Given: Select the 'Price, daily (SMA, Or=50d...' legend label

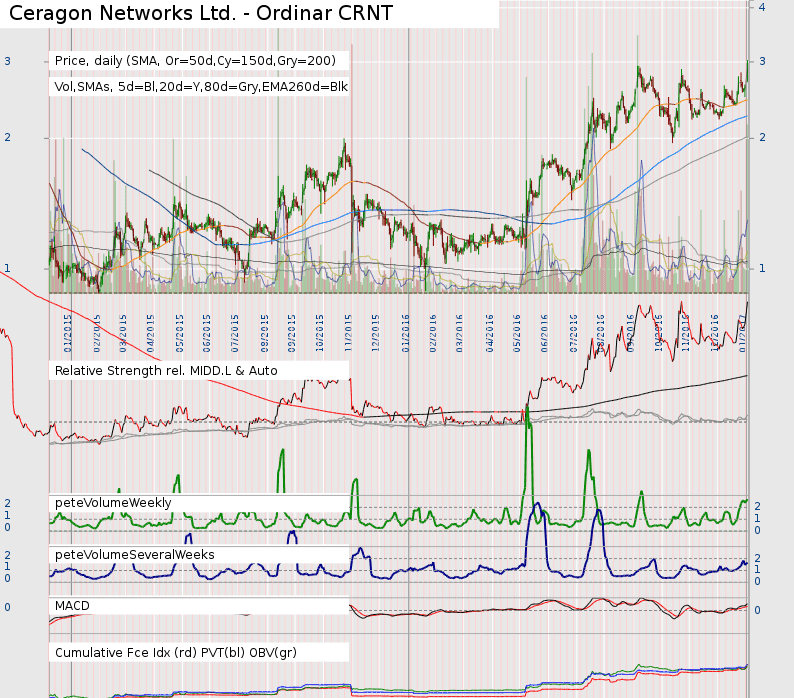Looking at the screenshot, I should tap(195, 61).
